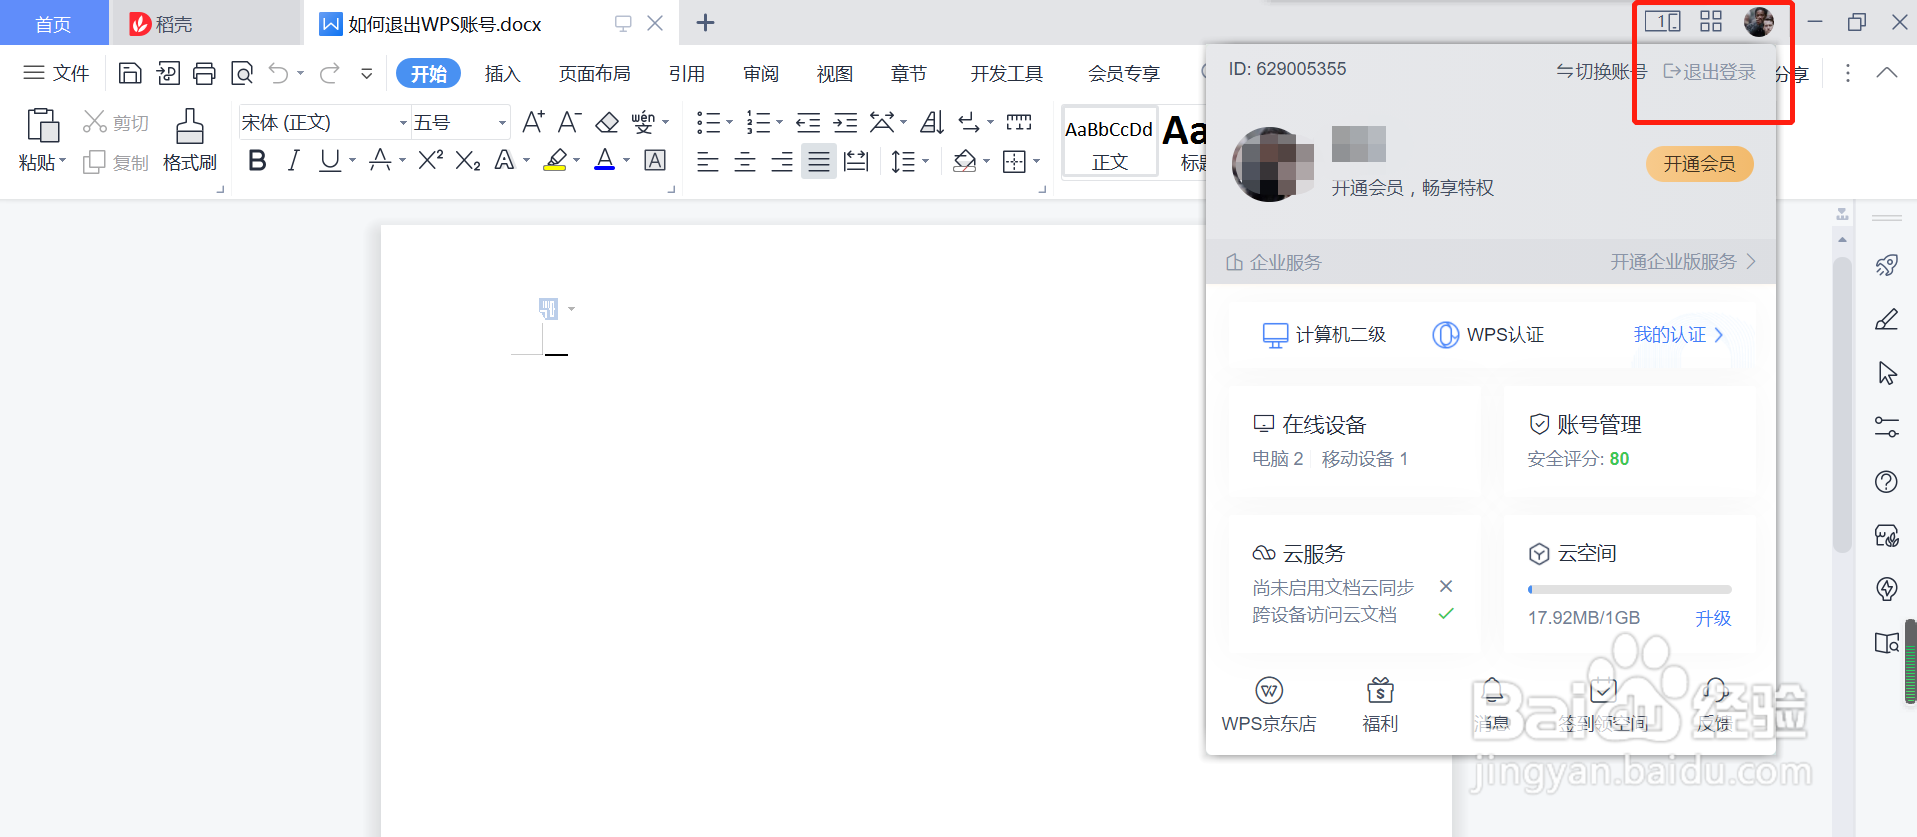Expand highlight color dropdown arrow
Screen dimensions: 1917x837
point(577,160)
